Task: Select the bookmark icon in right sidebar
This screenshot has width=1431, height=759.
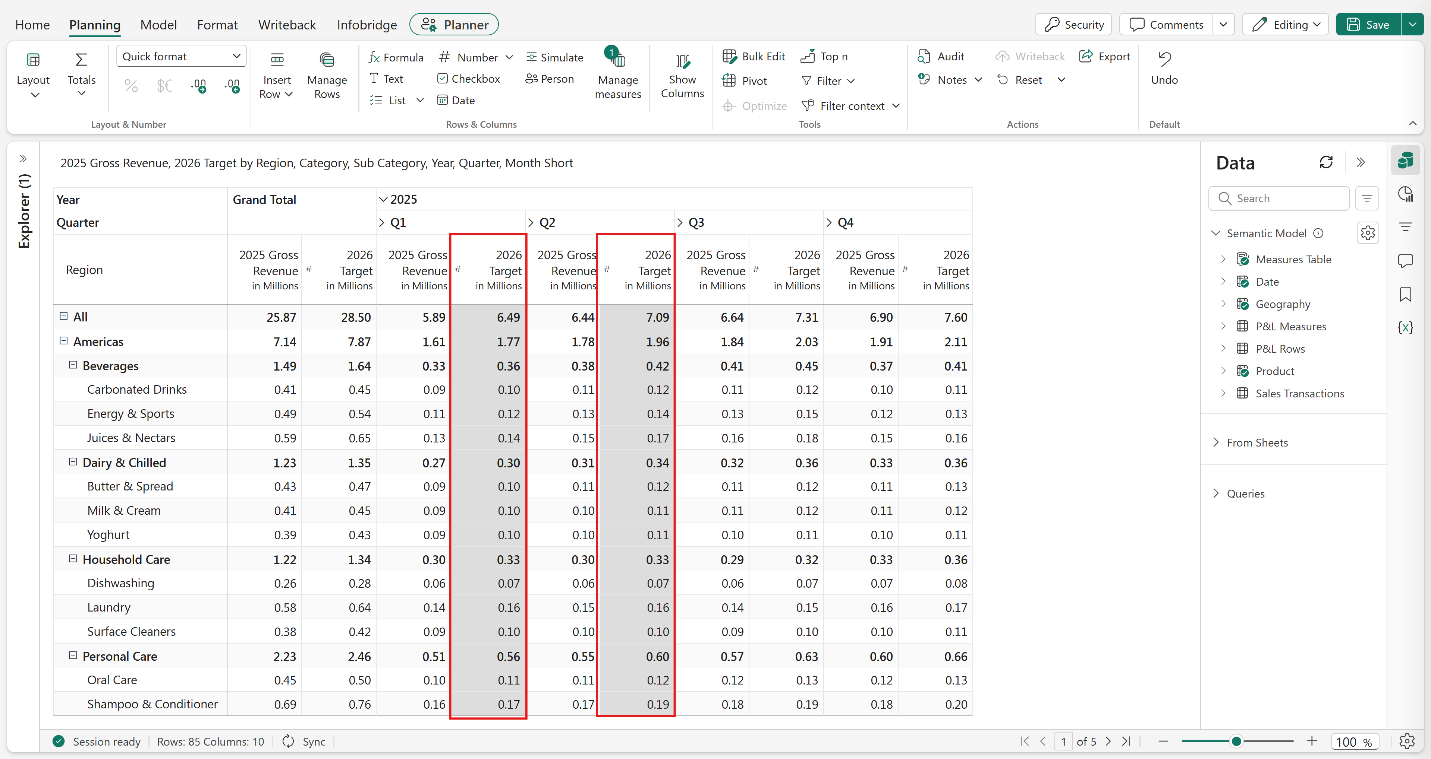Action: point(1406,294)
